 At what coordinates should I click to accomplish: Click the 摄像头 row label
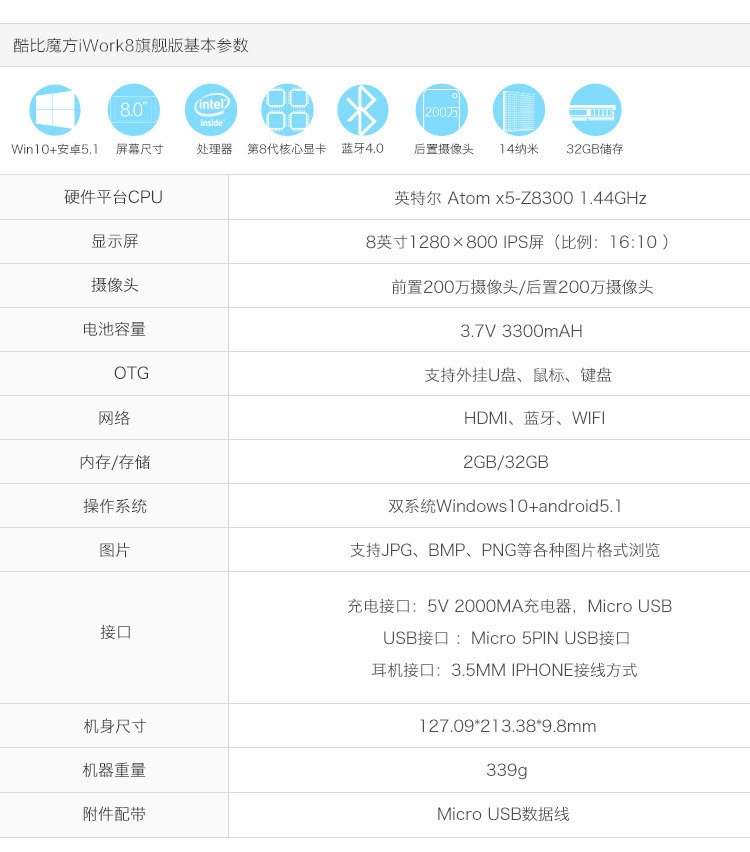pyautogui.click(x=115, y=285)
